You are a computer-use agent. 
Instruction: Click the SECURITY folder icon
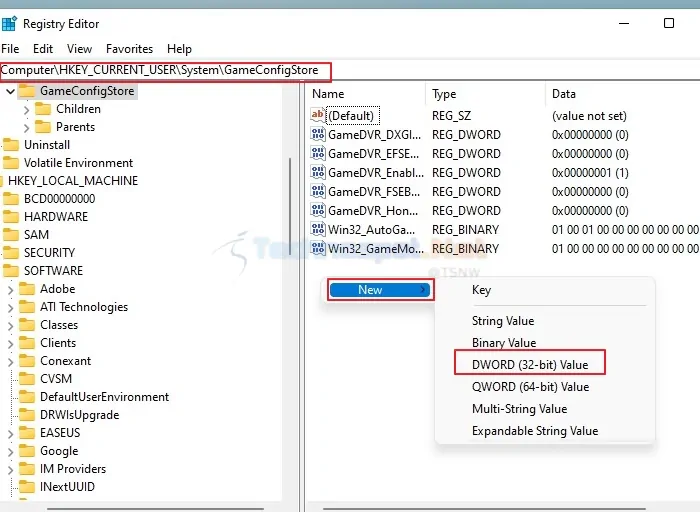11,253
